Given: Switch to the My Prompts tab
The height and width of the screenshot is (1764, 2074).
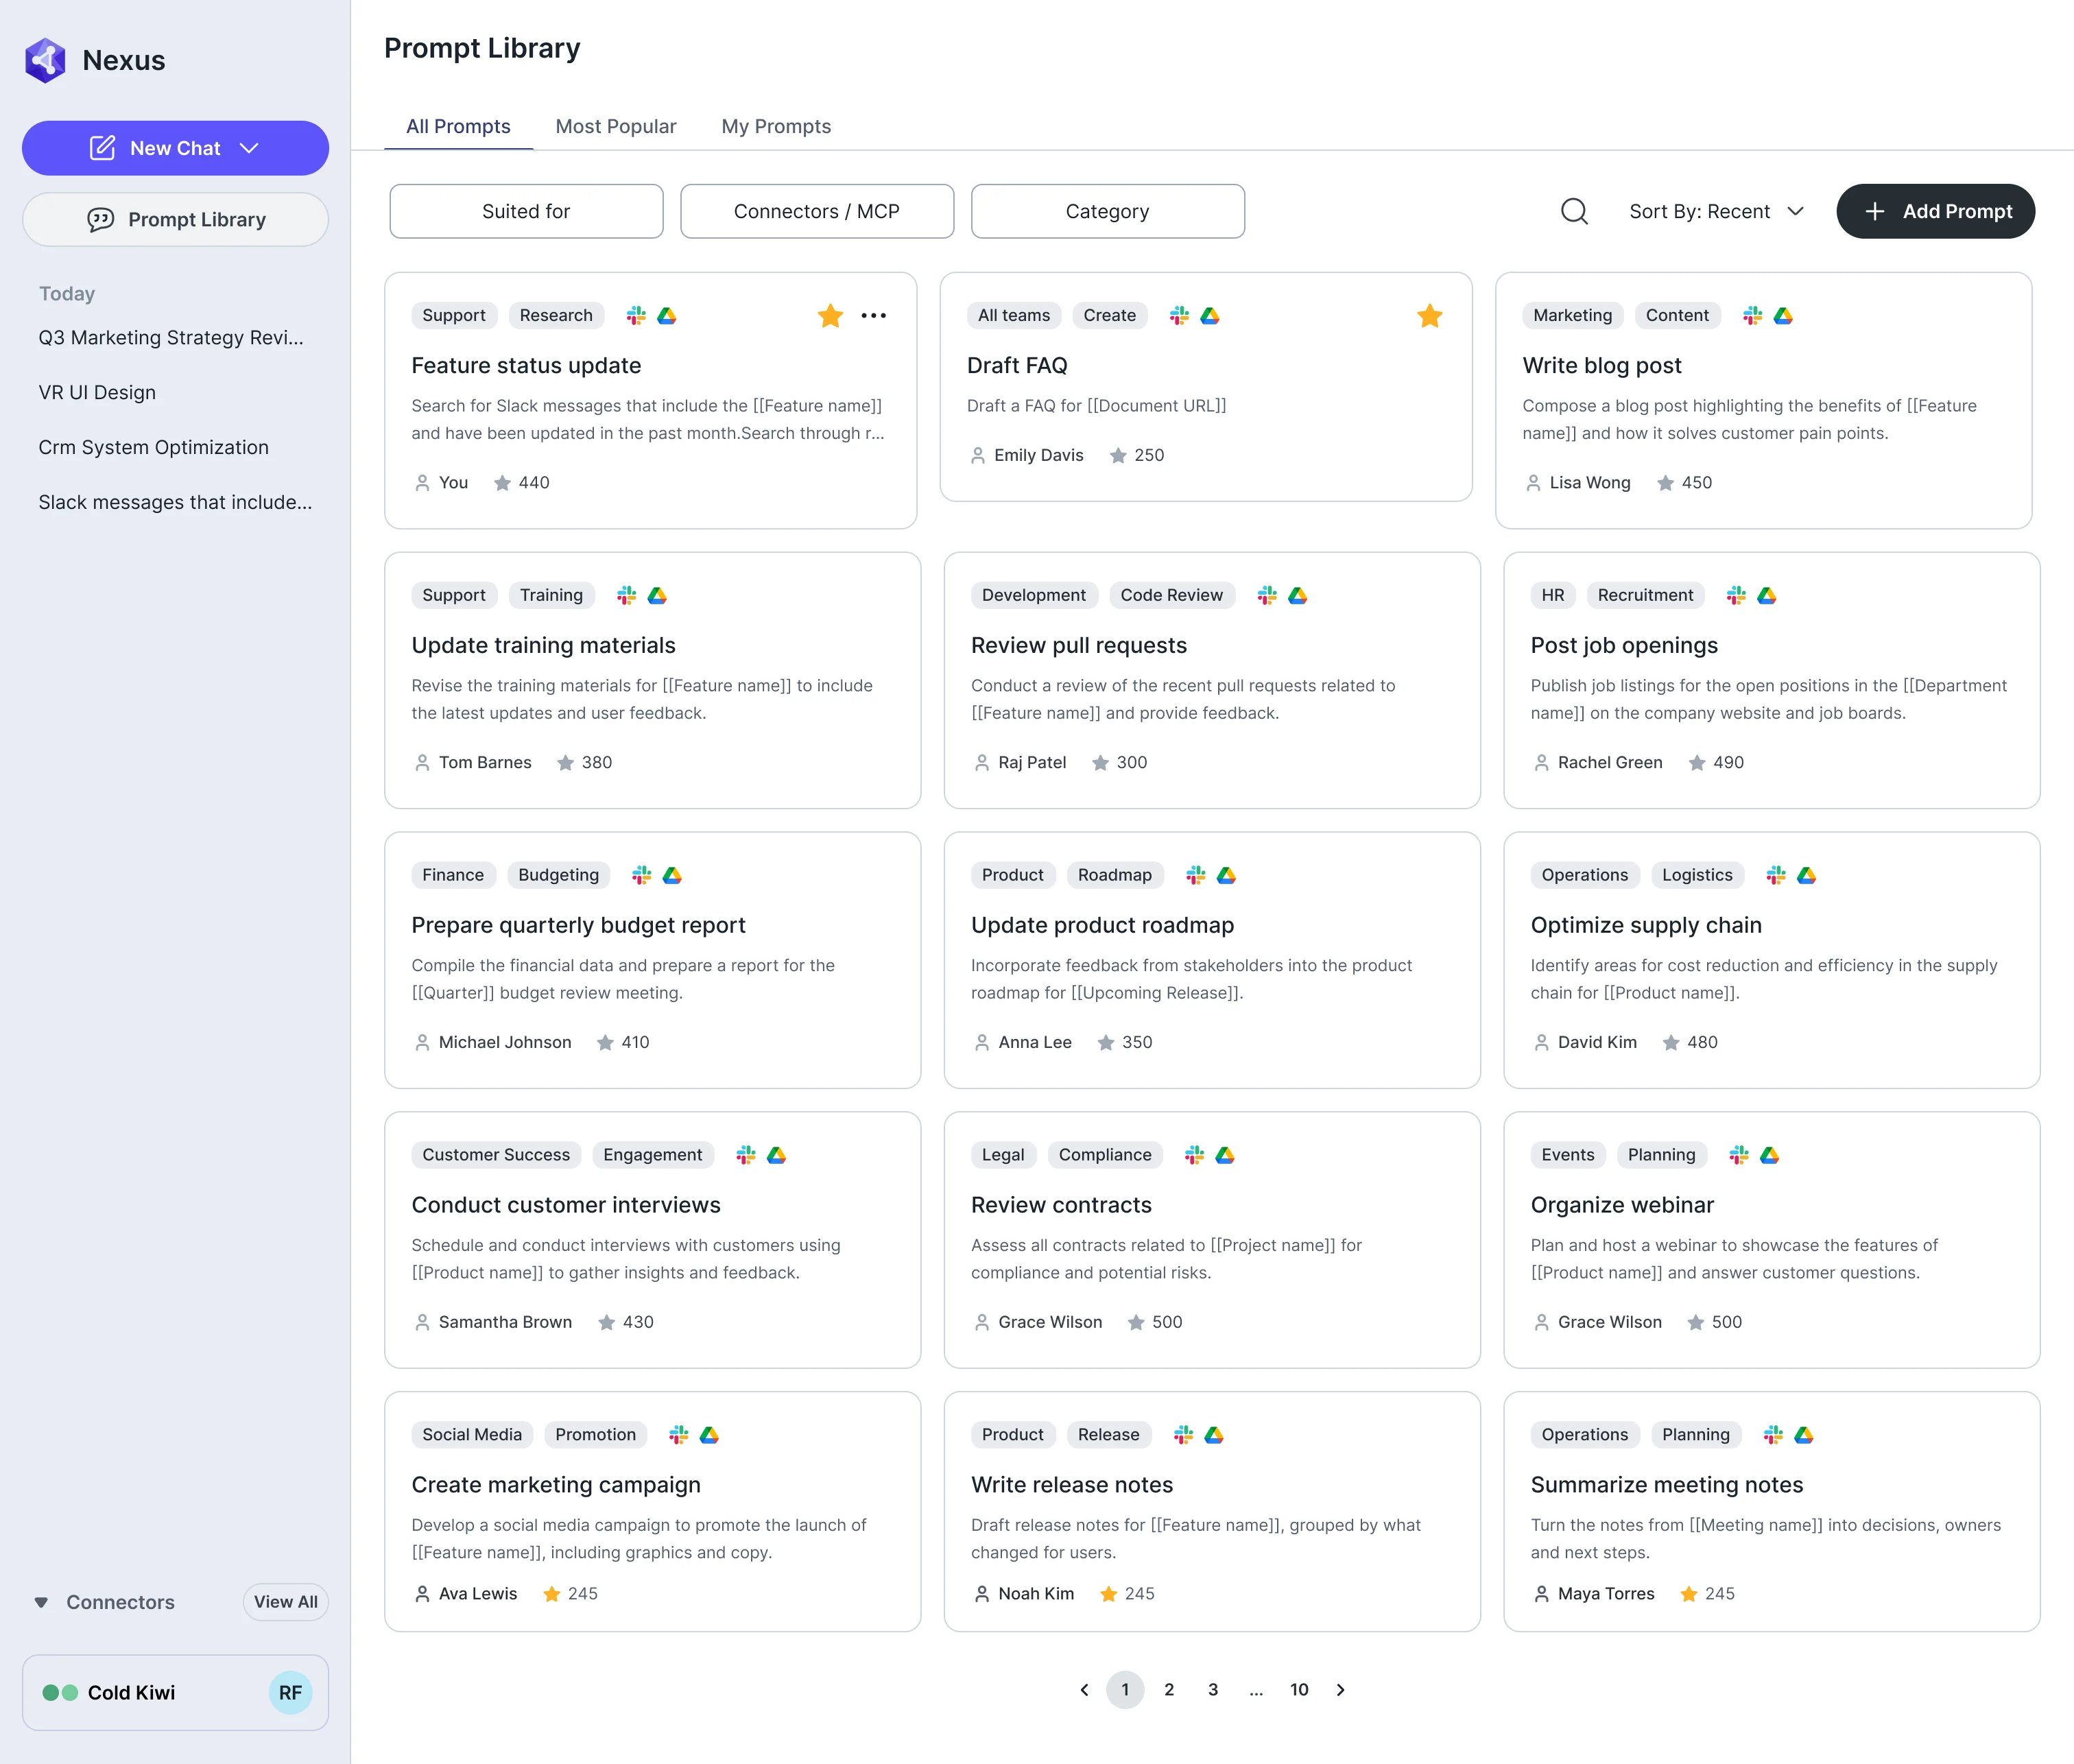Looking at the screenshot, I should click(776, 127).
